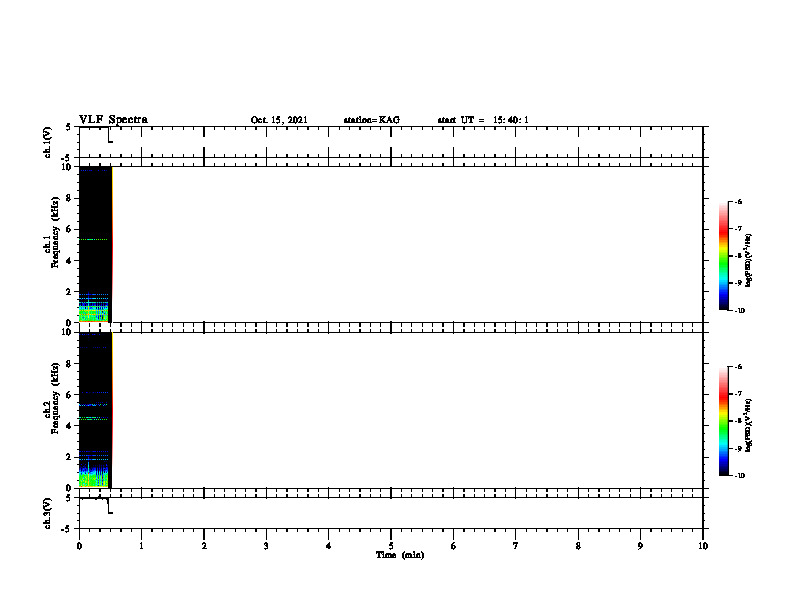
Task: Click the '6' kHz tick label on ch.2 axis
Action: click(x=69, y=395)
